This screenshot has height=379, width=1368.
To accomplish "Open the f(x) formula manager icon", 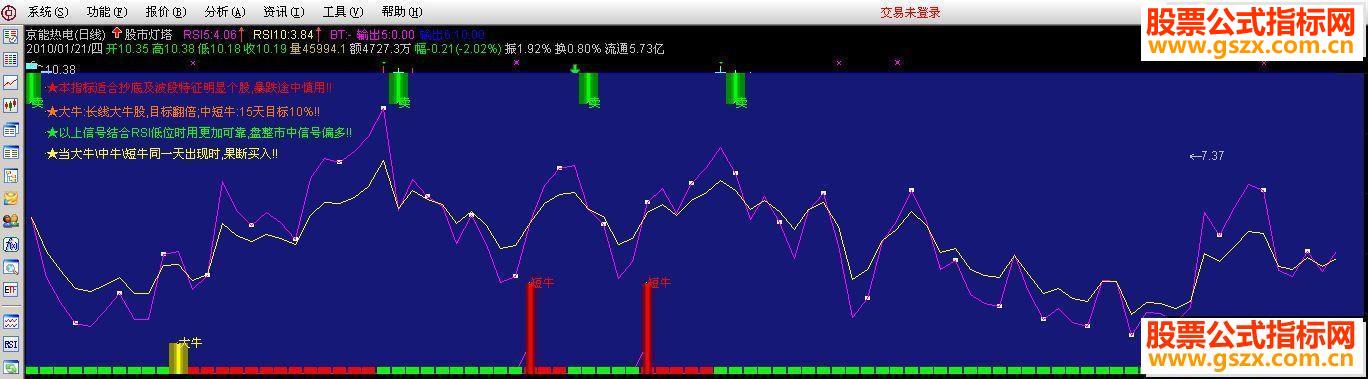I will click(11, 244).
